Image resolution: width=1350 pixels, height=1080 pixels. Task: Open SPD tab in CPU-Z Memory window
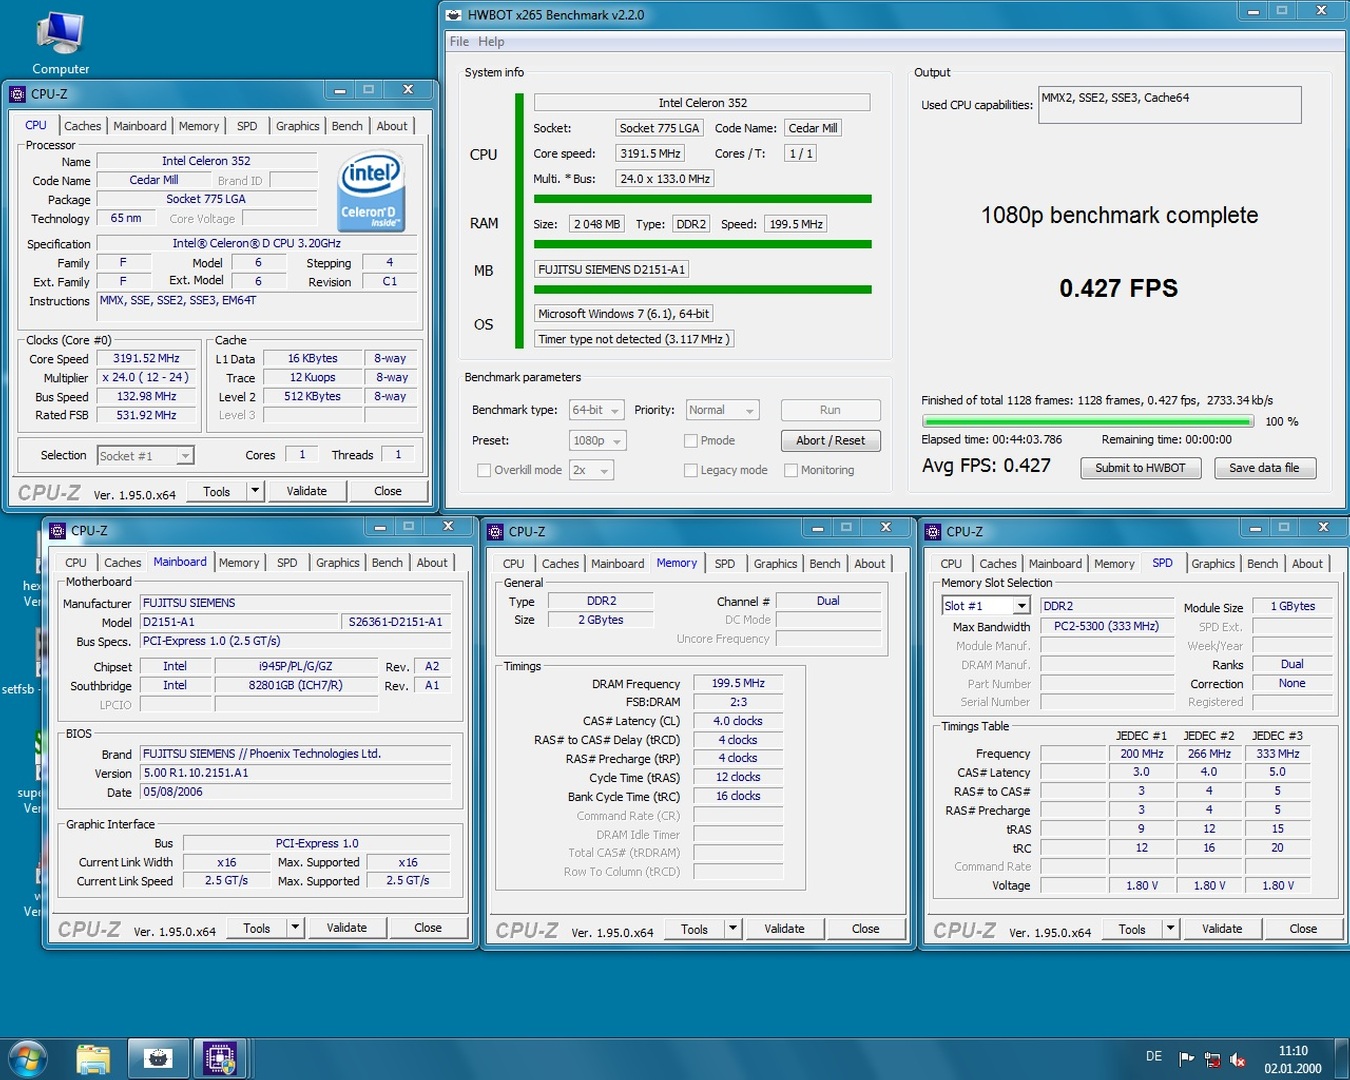pyautogui.click(x=725, y=564)
